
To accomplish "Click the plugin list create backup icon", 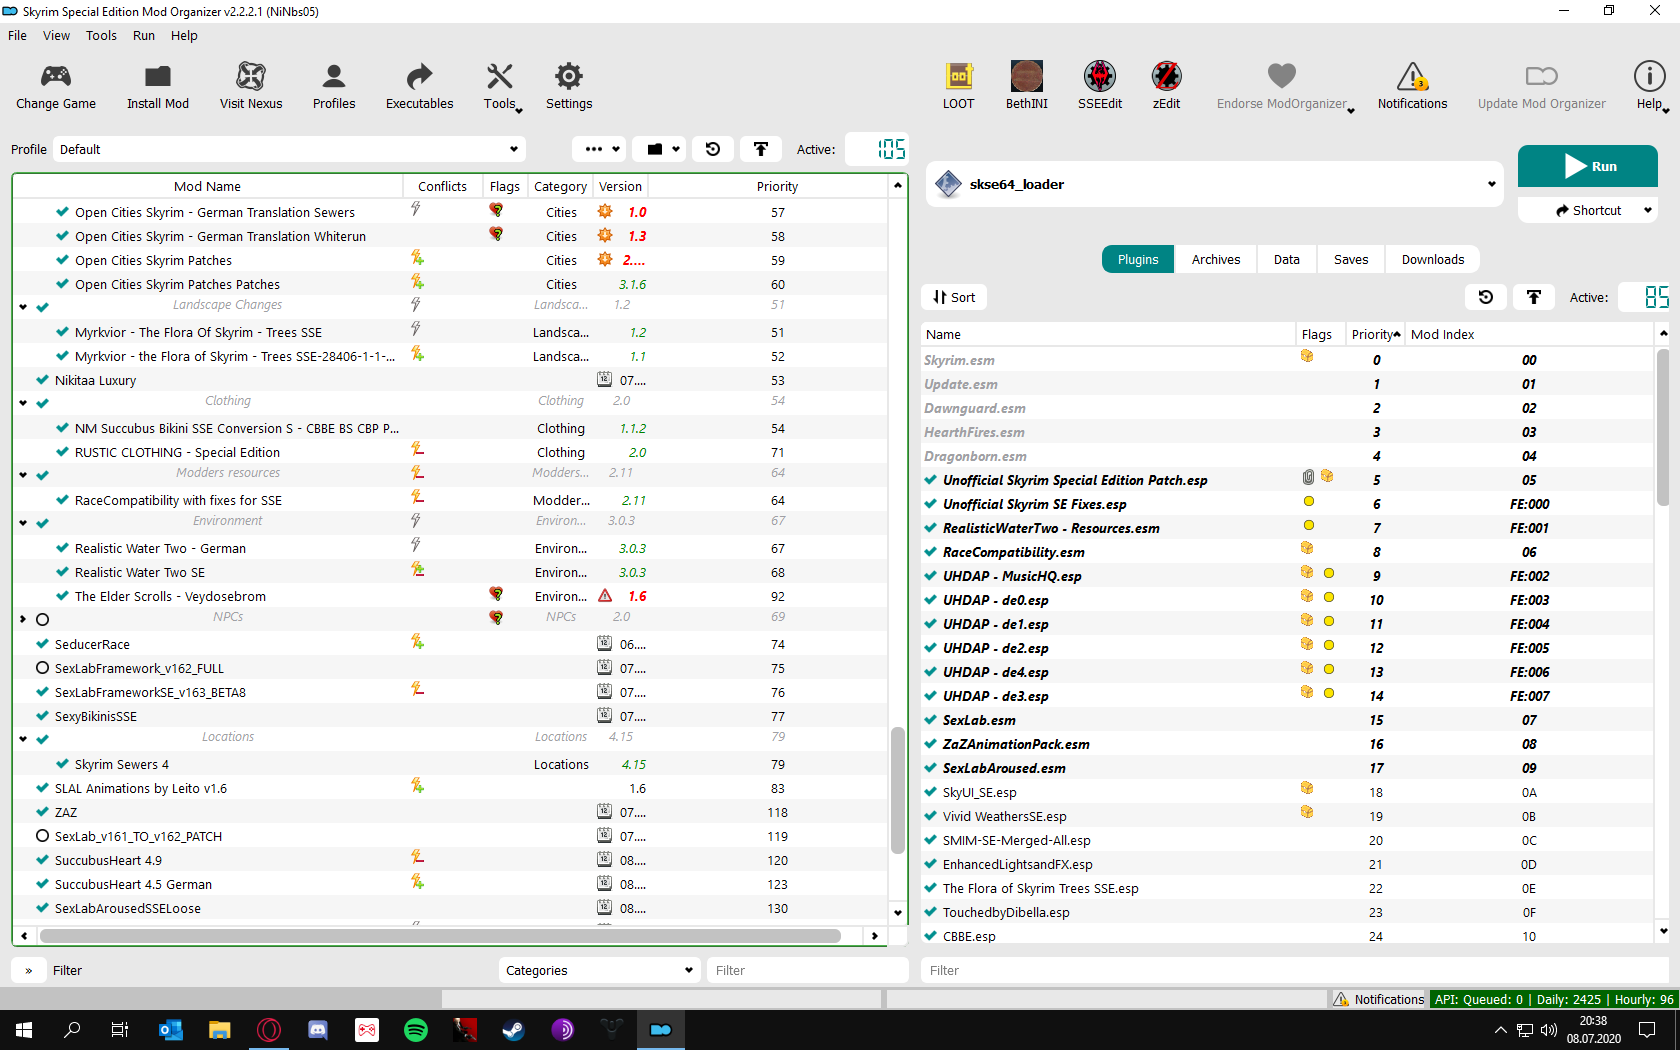I will coord(1534,297).
